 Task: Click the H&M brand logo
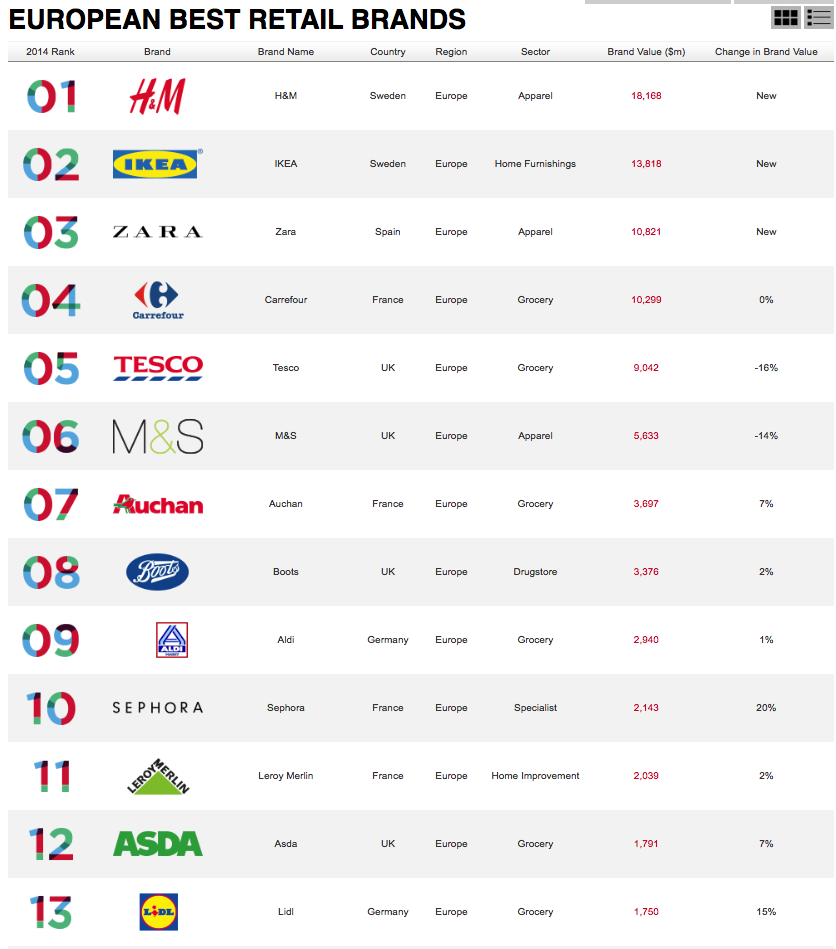[157, 96]
